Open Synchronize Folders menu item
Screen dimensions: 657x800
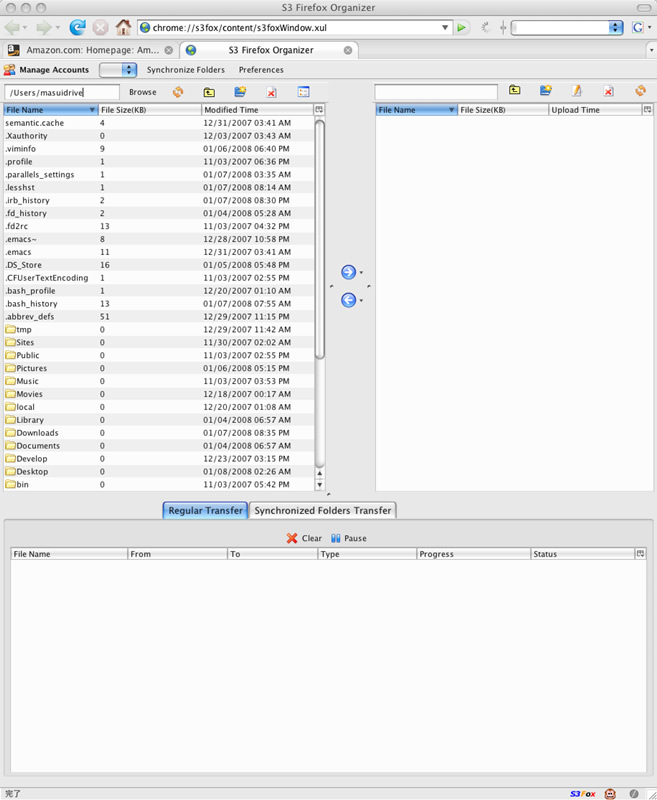186,70
